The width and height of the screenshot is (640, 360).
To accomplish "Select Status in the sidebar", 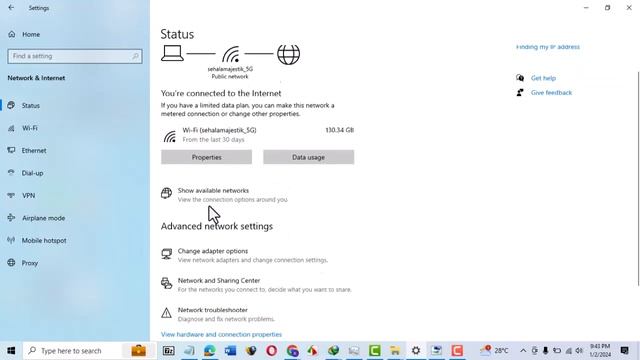I will tap(31, 105).
